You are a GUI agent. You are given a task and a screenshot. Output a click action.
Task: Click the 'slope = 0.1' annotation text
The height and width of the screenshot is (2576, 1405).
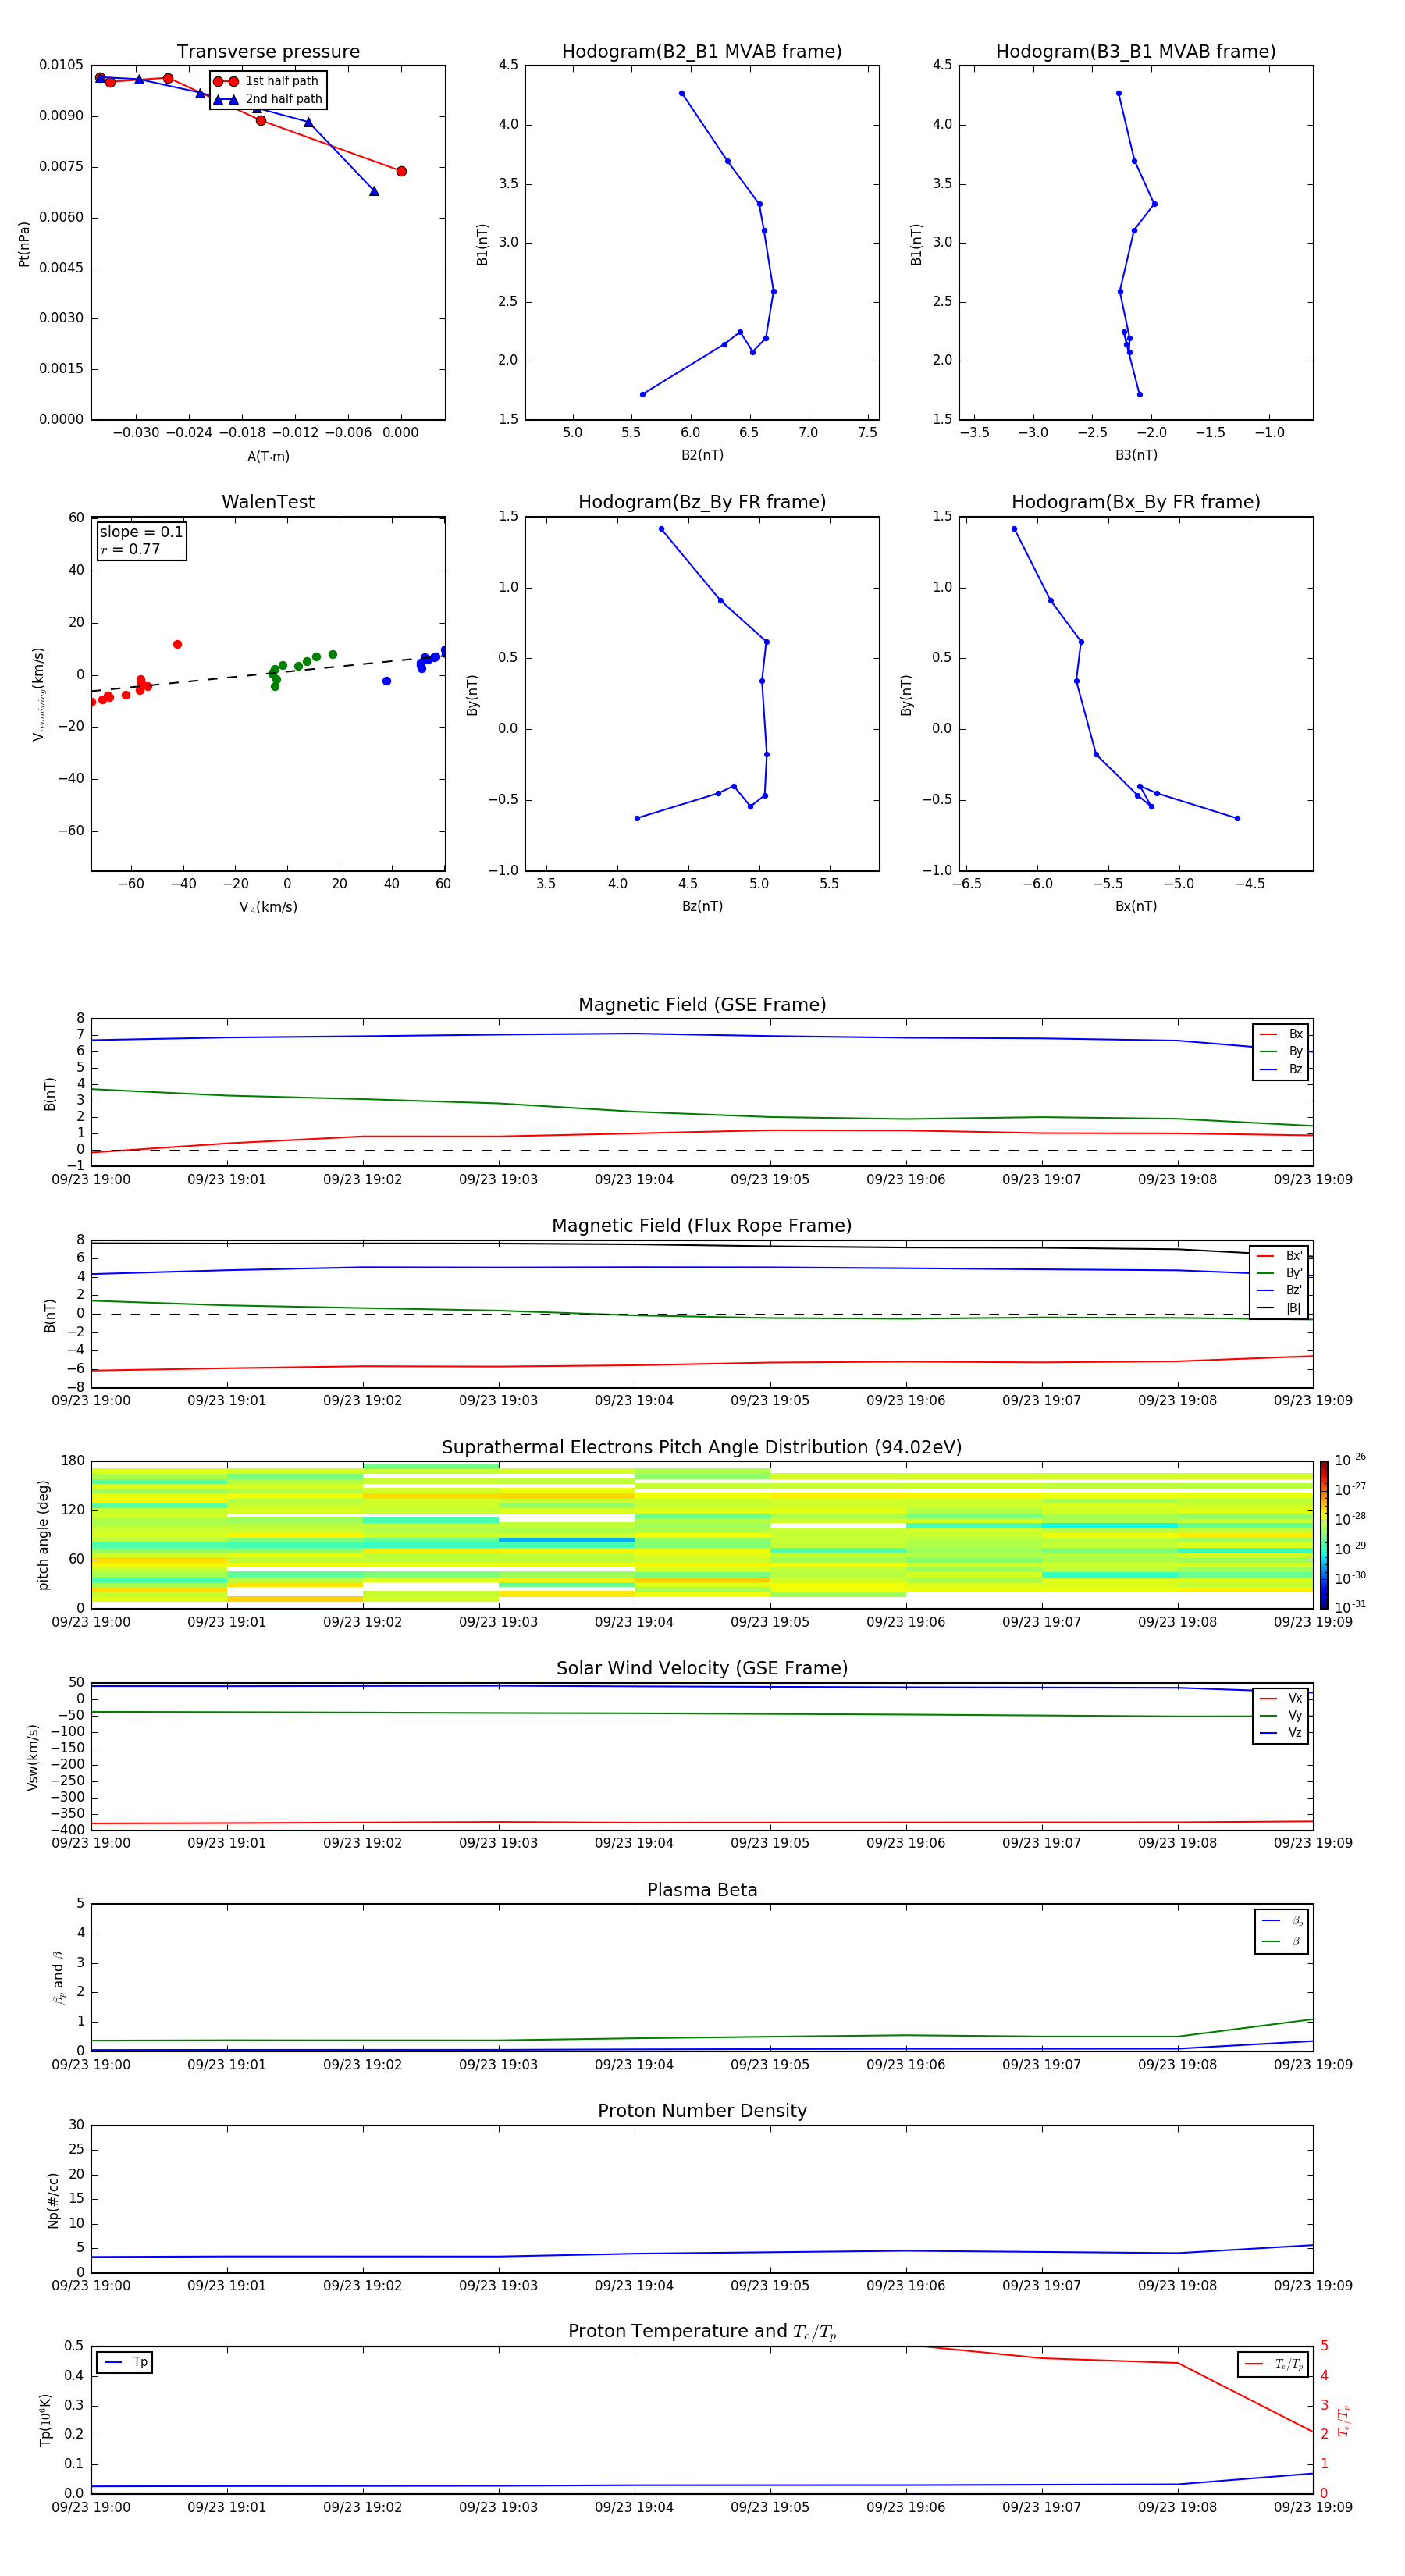coord(141,532)
